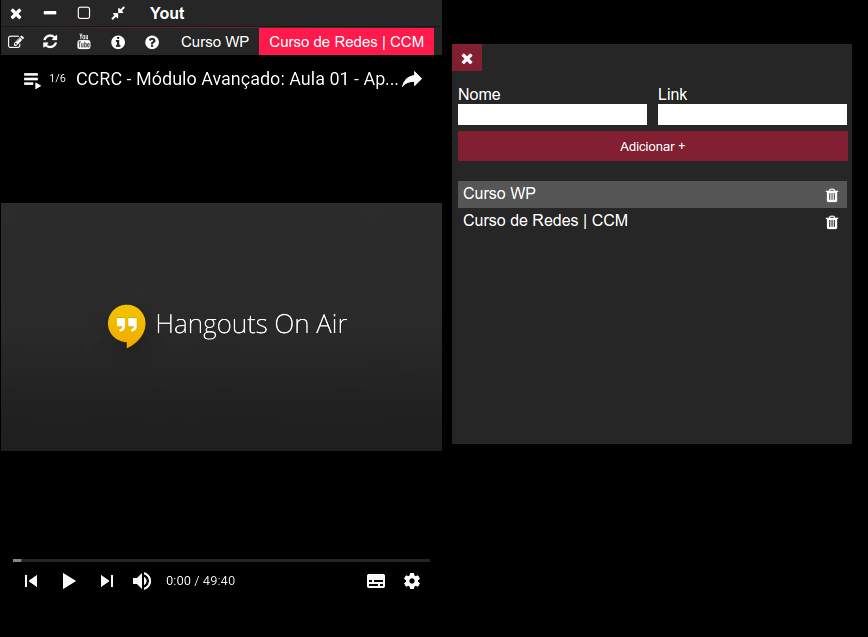Select Curso WP list entry

pos(652,194)
